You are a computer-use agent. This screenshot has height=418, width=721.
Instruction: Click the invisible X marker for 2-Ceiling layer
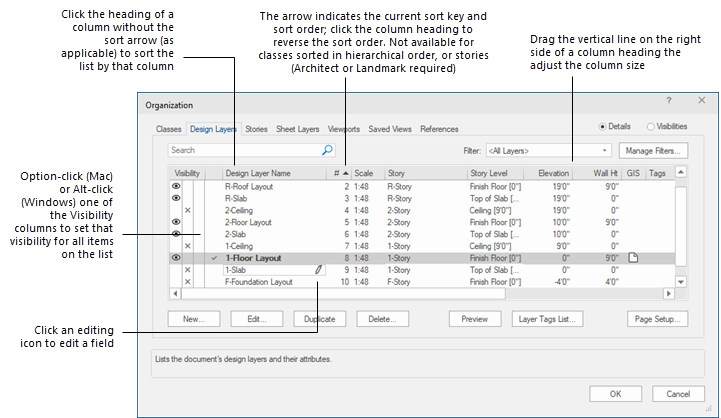(188, 211)
